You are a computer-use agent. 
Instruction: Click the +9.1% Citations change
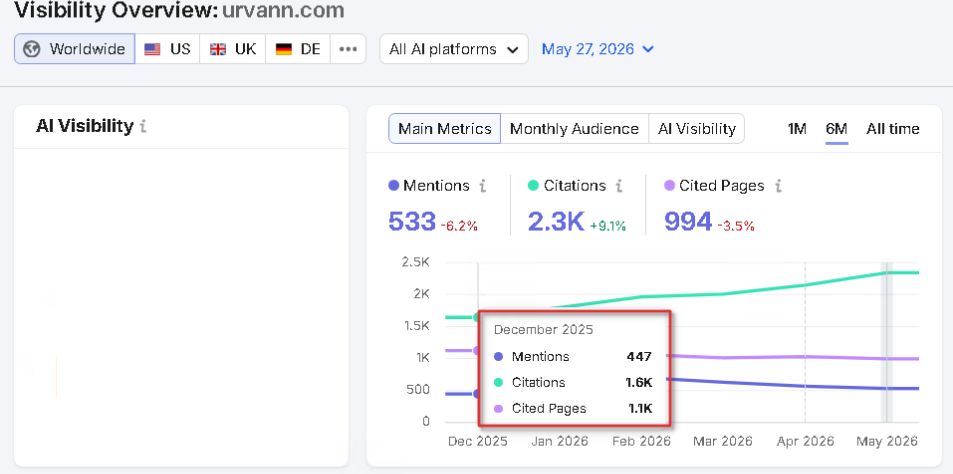coord(607,226)
